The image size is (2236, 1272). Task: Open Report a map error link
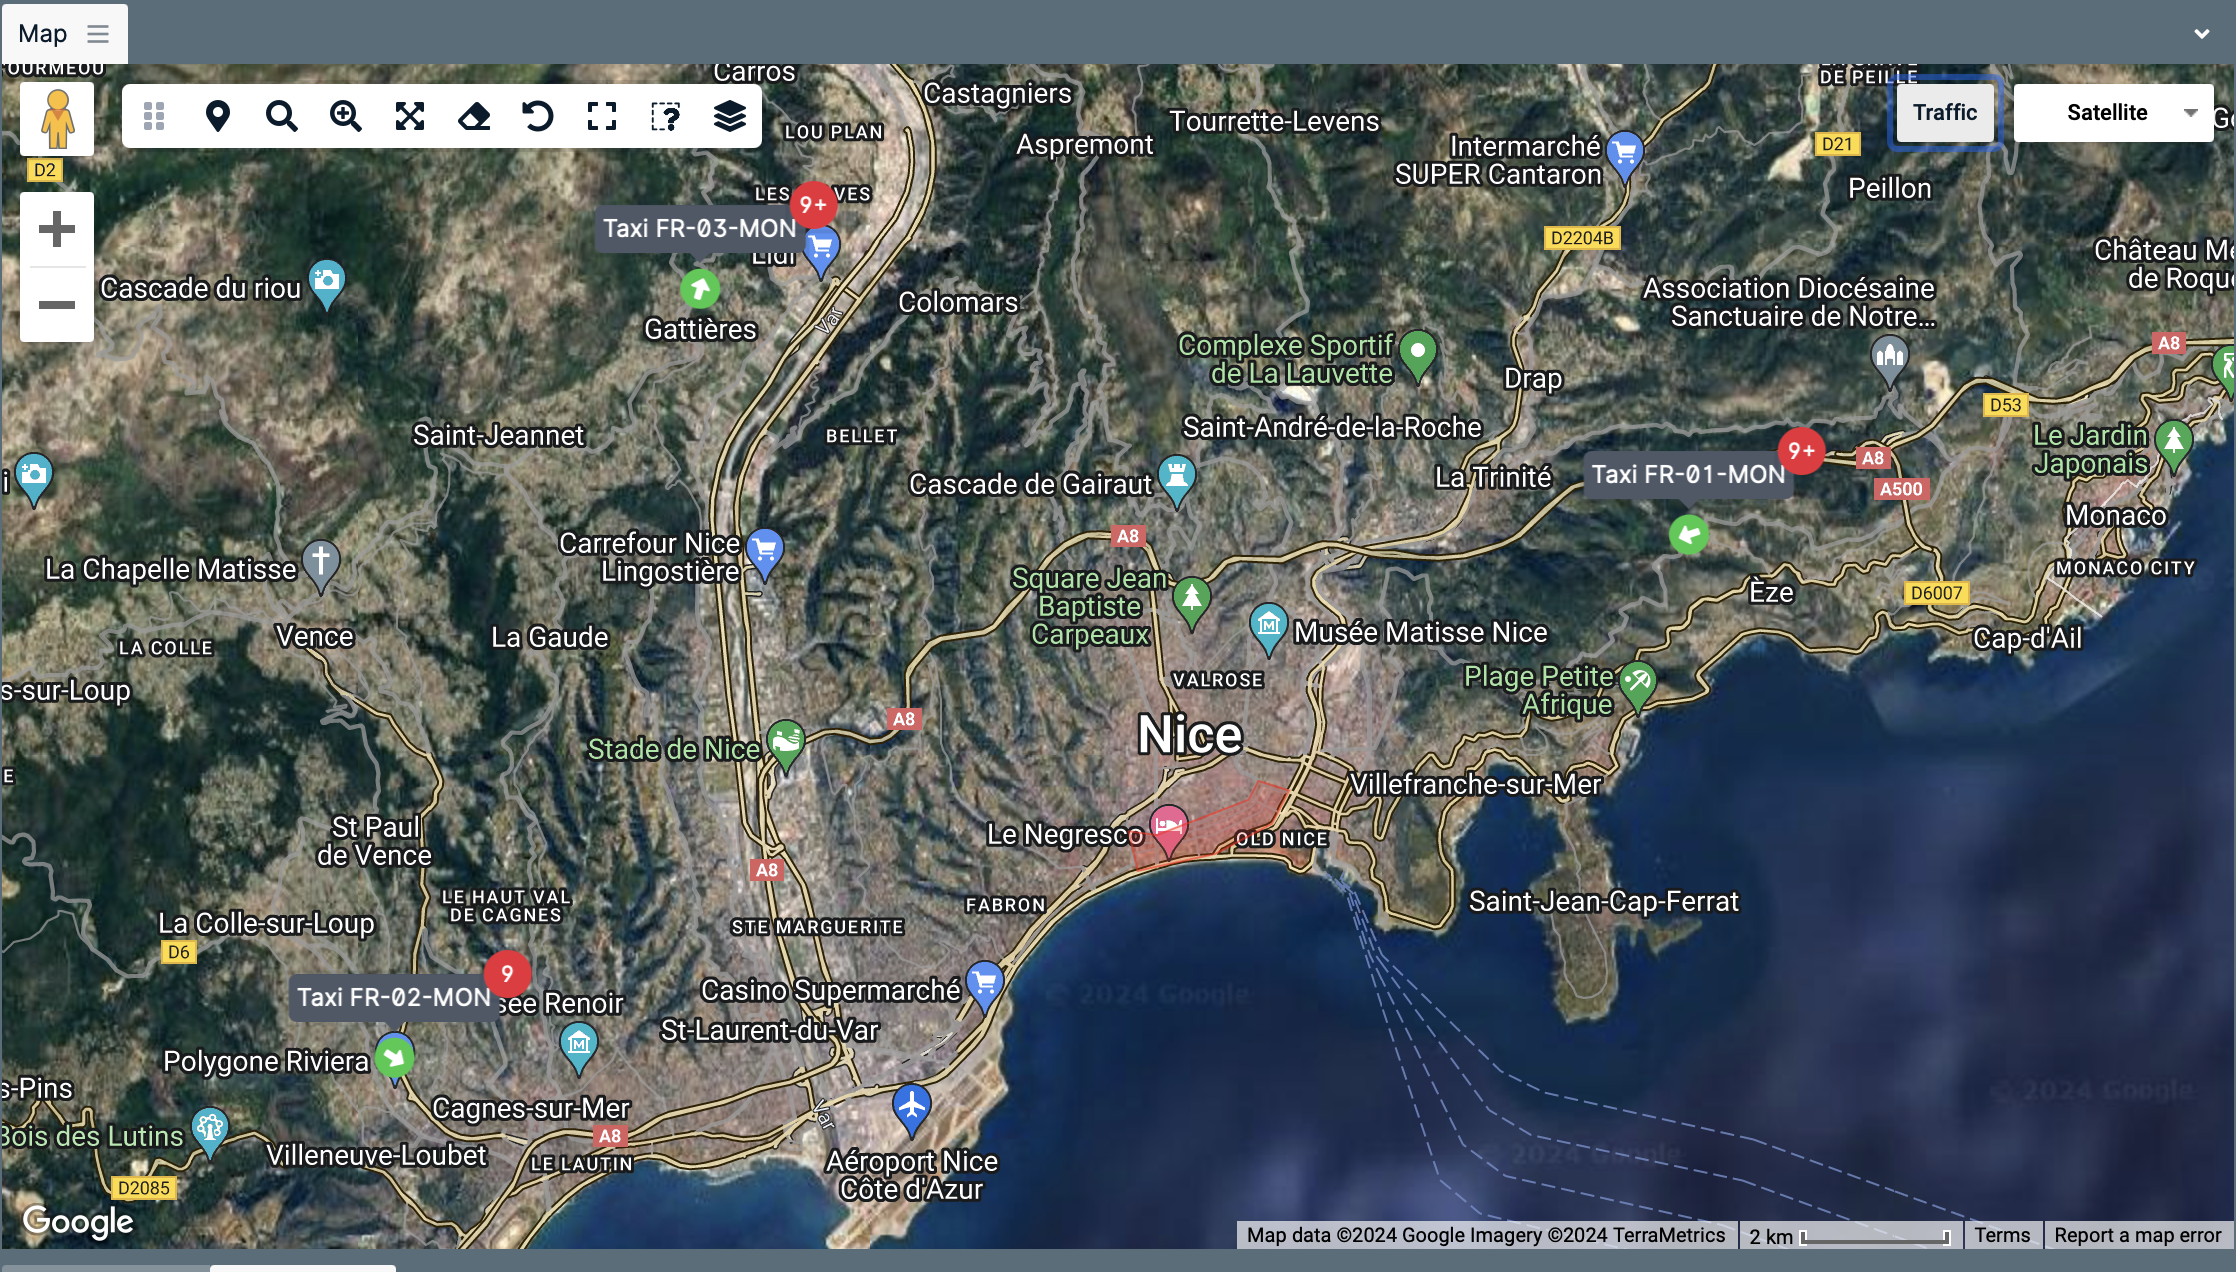tap(2137, 1235)
